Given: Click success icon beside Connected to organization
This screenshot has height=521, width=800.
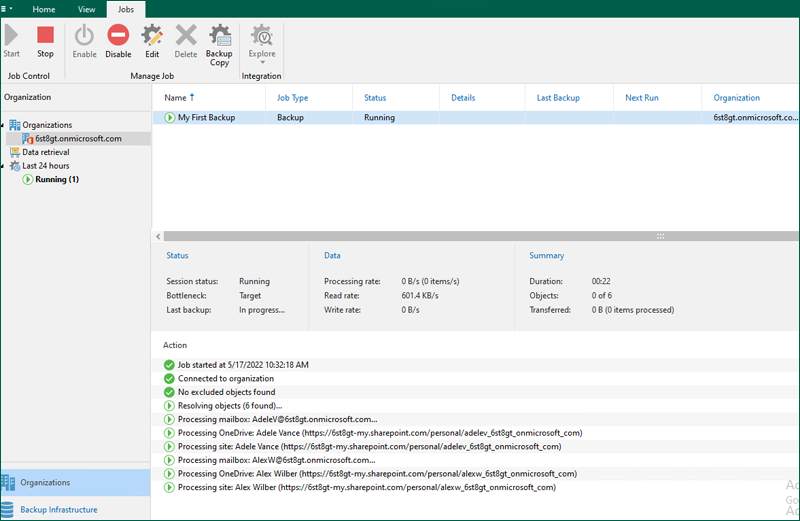Looking at the screenshot, I should 169,379.
